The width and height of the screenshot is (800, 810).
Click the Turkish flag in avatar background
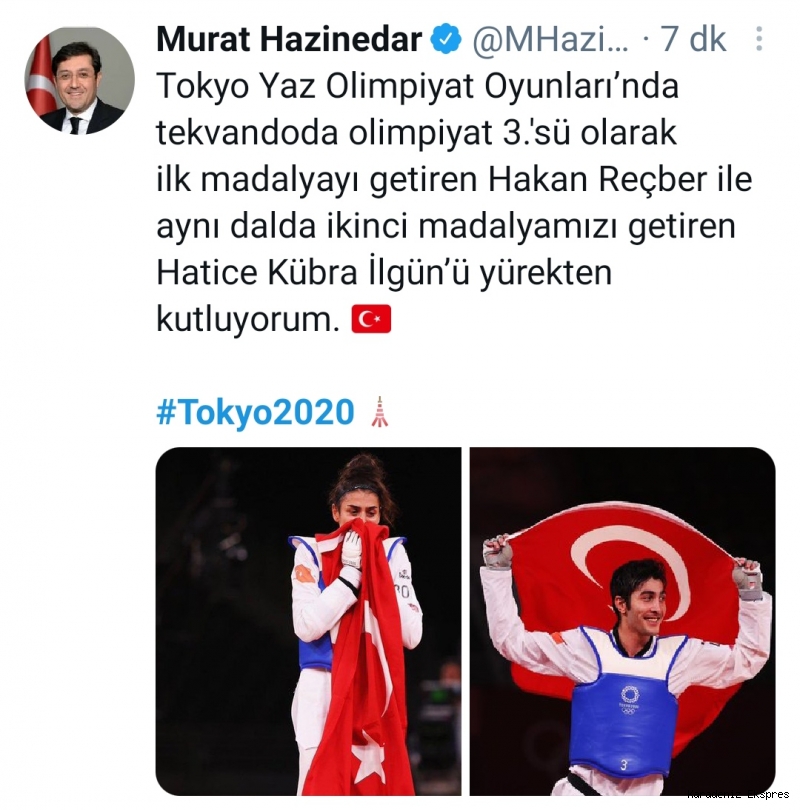40,77
